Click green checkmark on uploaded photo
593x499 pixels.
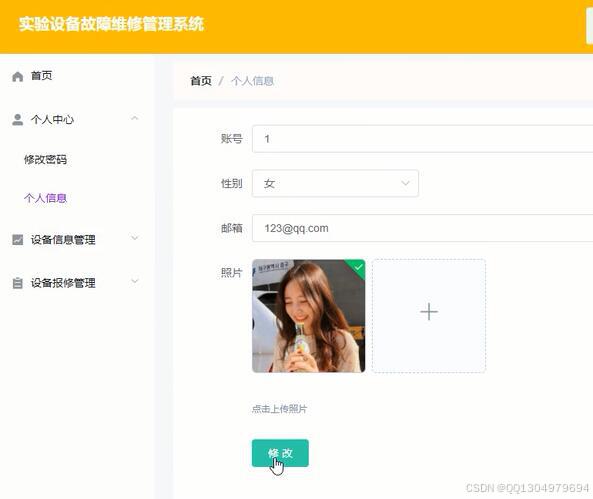click(358, 267)
